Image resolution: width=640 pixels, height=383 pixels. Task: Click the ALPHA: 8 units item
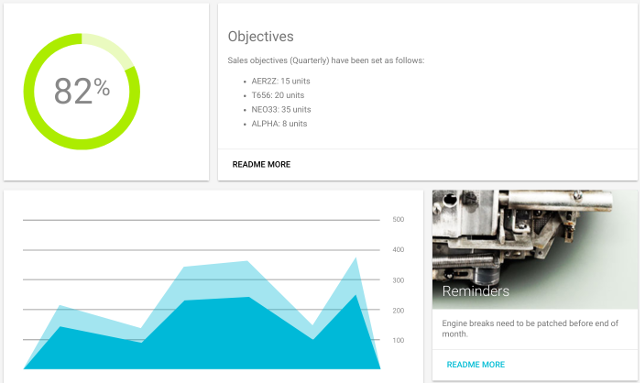(279, 124)
